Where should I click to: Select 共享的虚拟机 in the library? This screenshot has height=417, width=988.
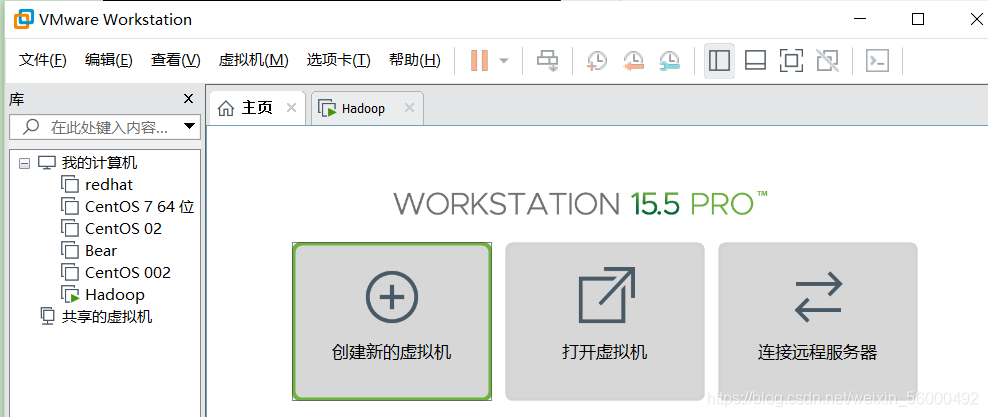[106, 316]
